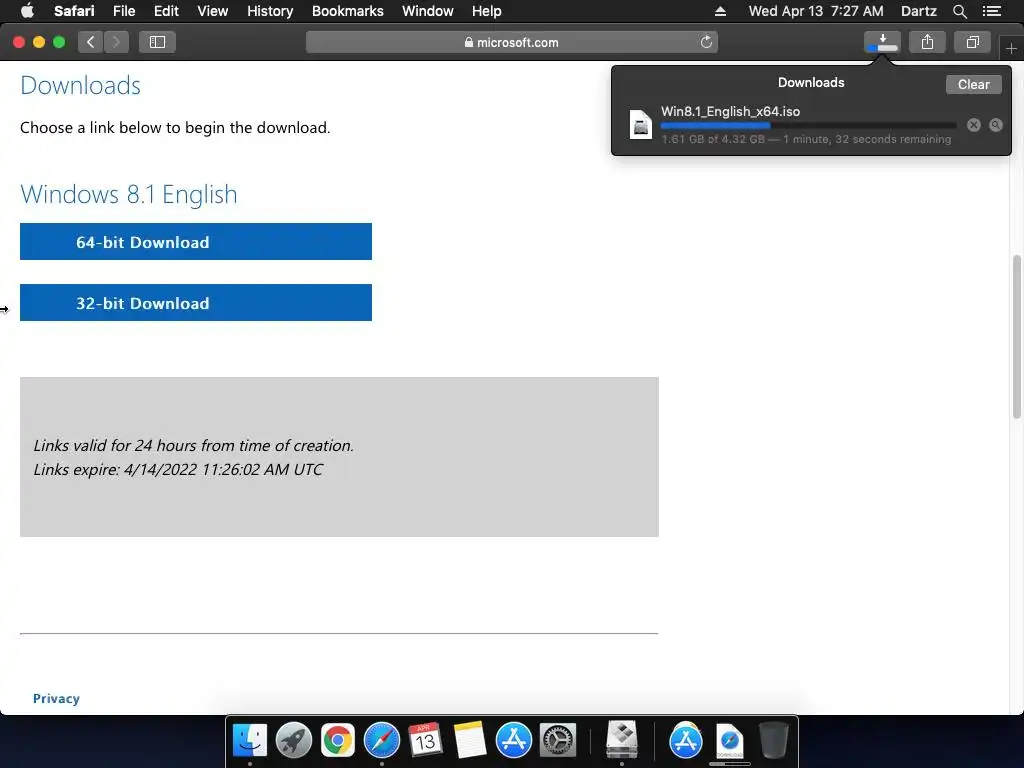The height and width of the screenshot is (768, 1024).
Task: Open a new tab with plus button
Action: click(1011, 48)
